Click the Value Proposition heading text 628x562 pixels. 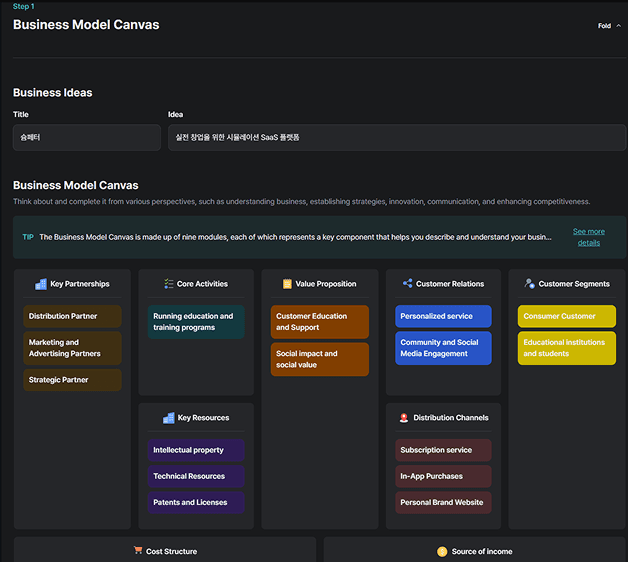click(x=326, y=284)
